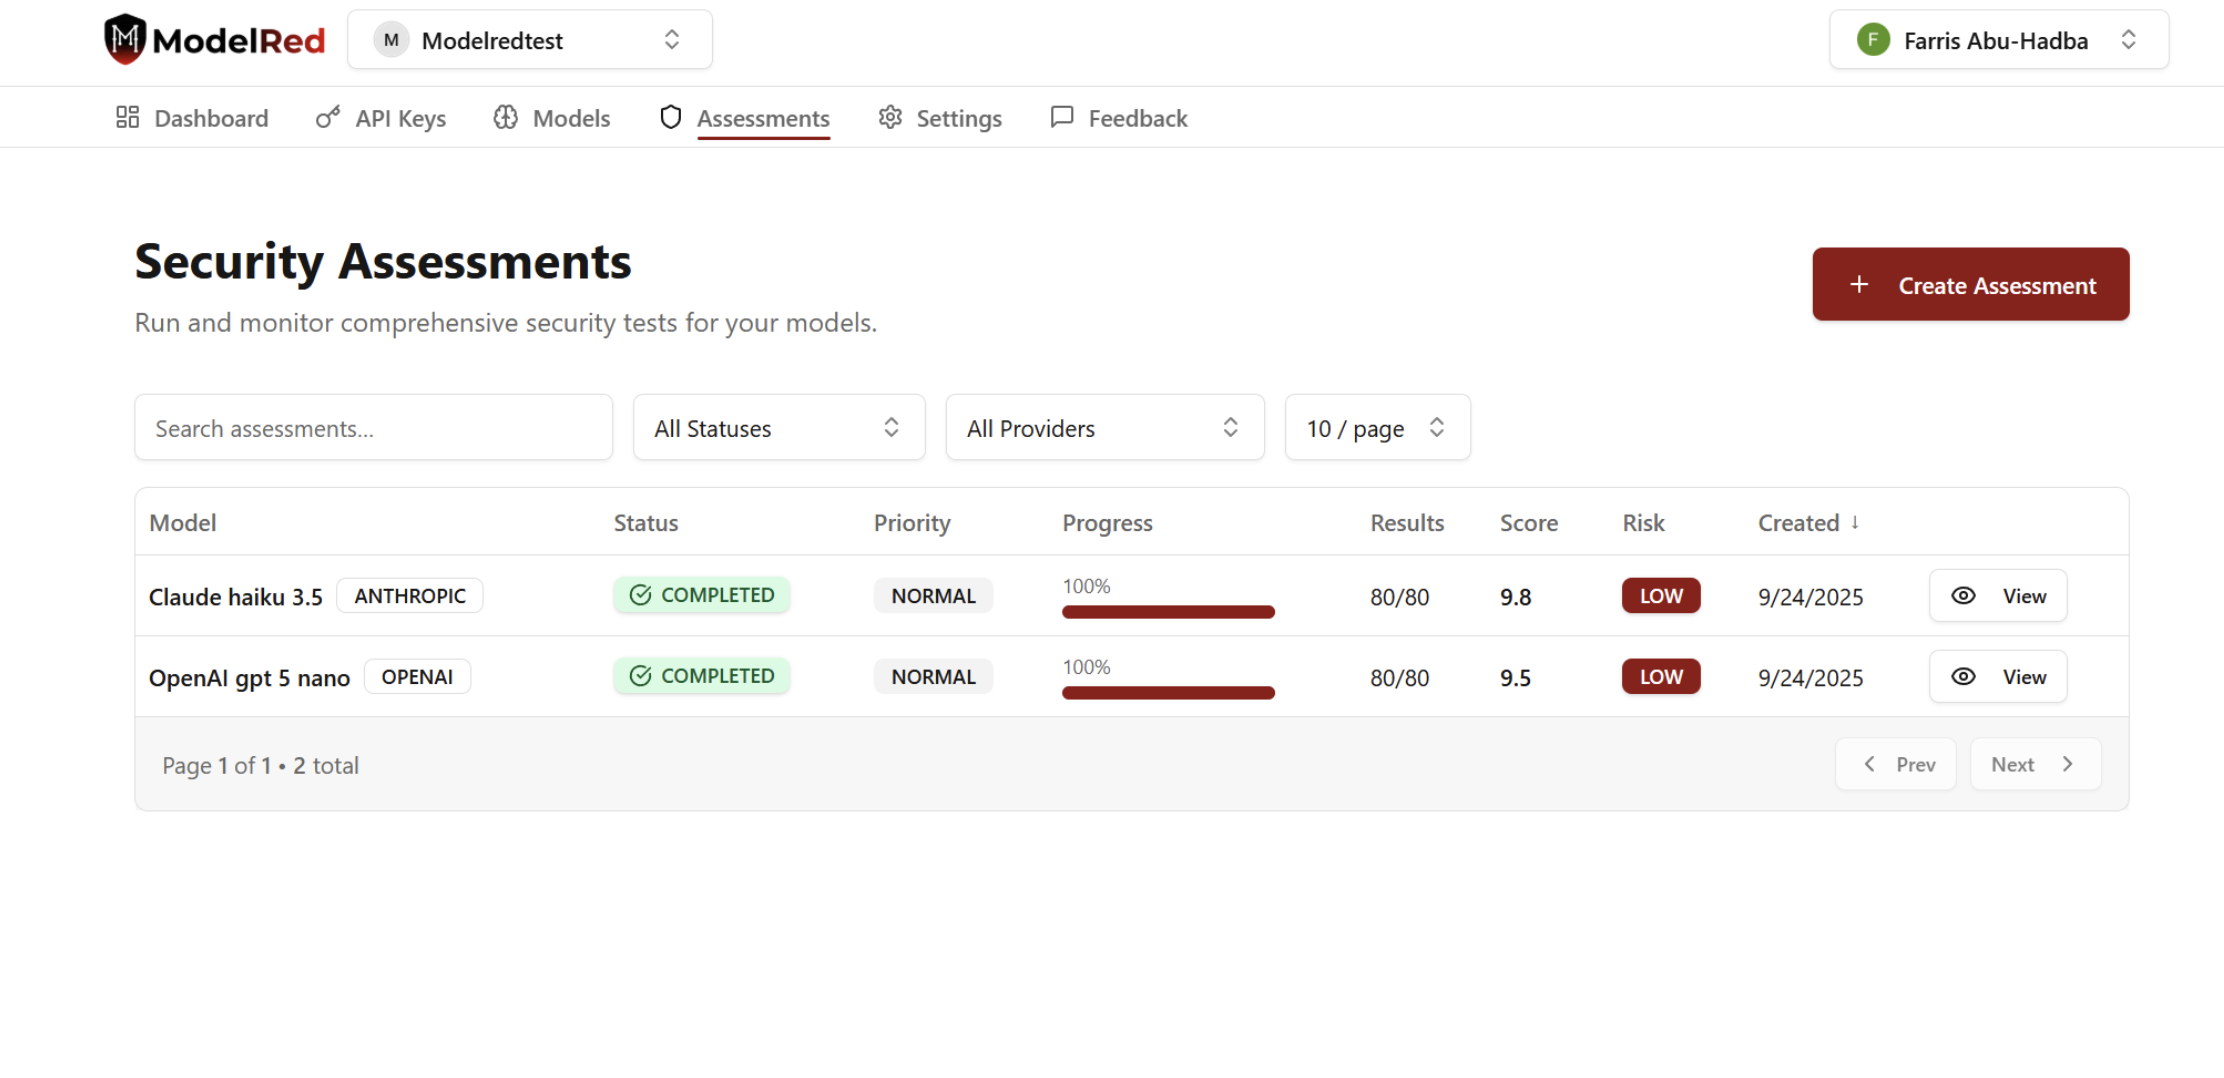Click the Assessments shield icon
This screenshot has height=1078, width=2224.
click(670, 117)
